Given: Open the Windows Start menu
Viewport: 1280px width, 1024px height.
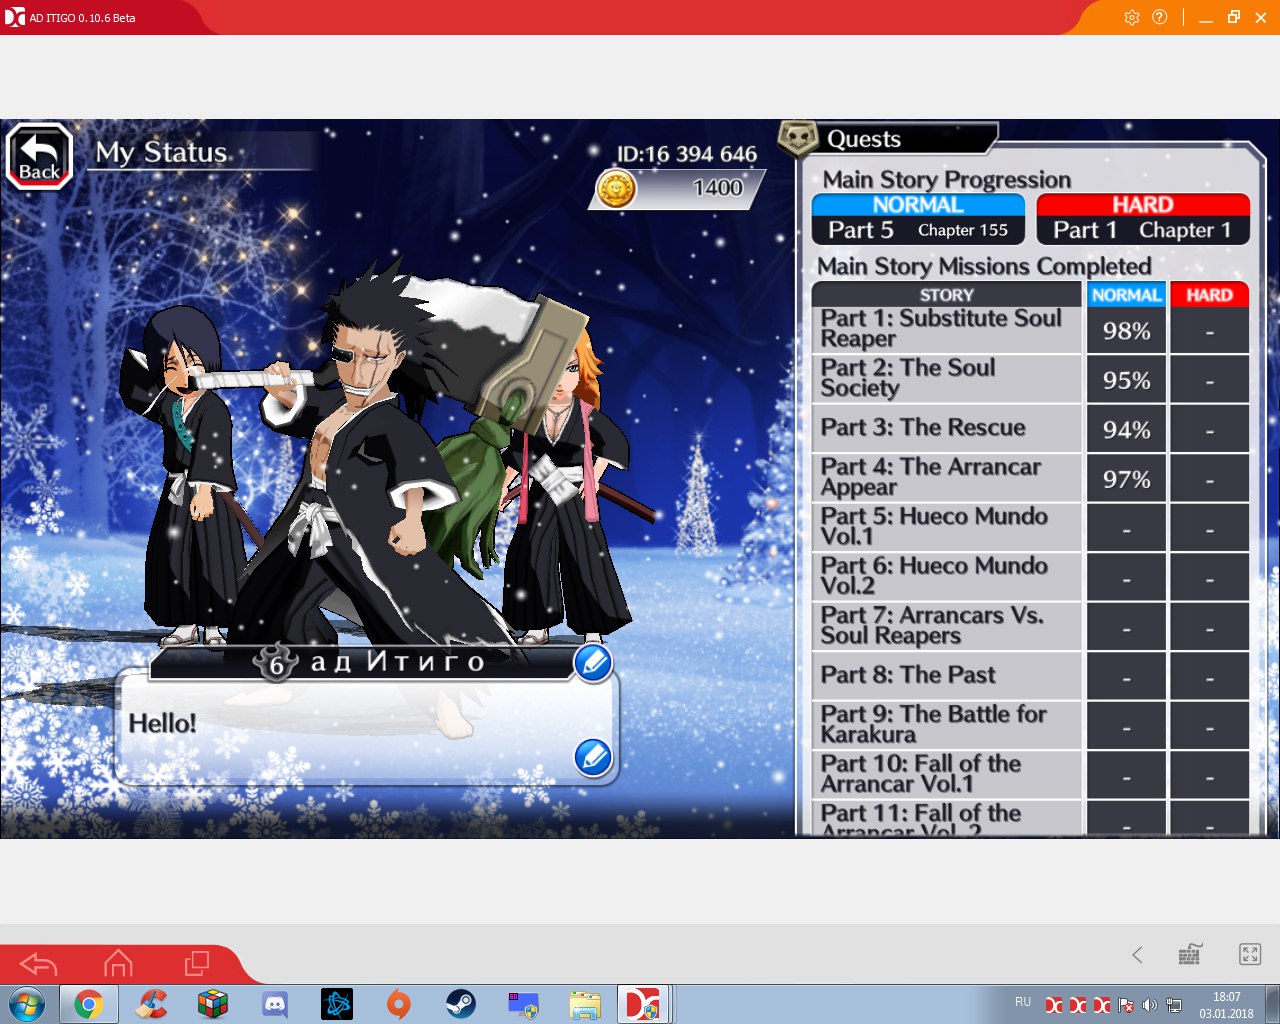Looking at the screenshot, I should pos(27,1004).
